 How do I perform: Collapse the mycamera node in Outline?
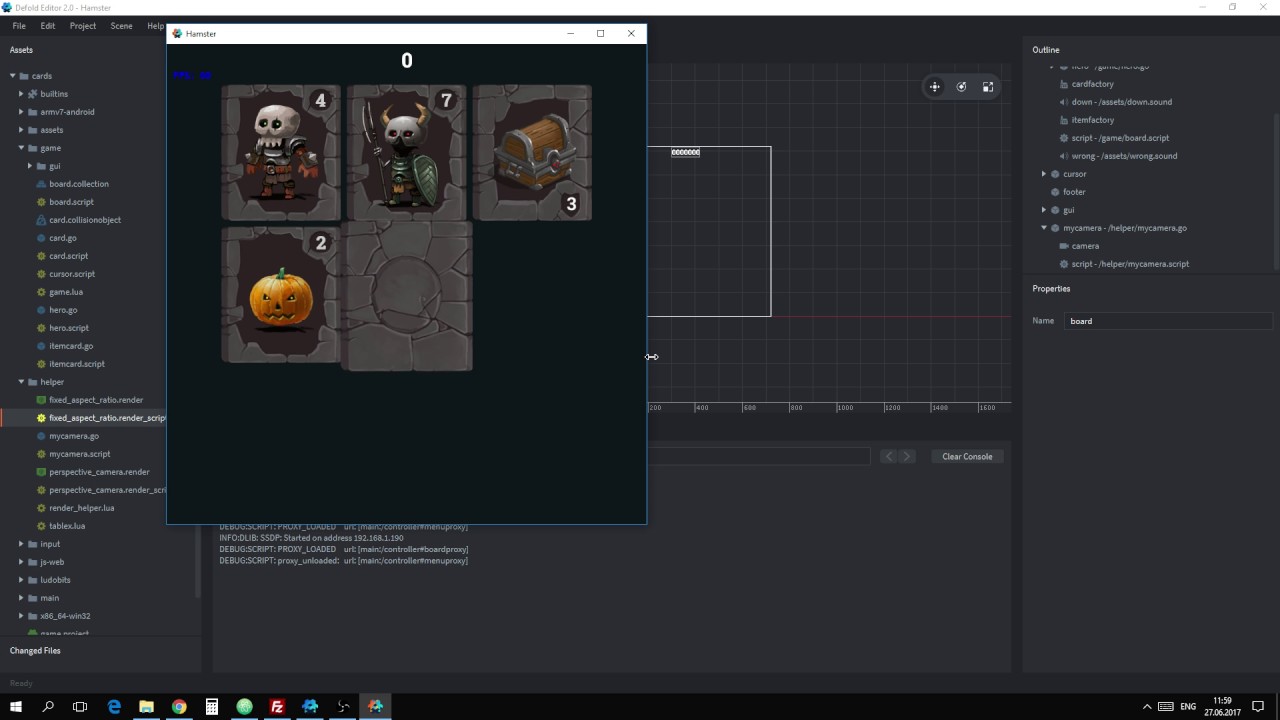coord(1044,228)
